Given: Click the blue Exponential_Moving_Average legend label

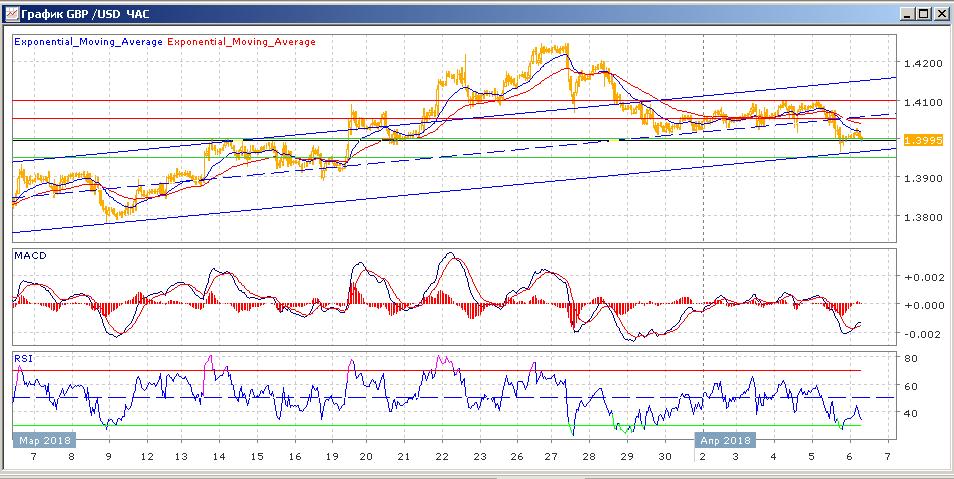Looking at the screenshot, I should coord(87,42).
